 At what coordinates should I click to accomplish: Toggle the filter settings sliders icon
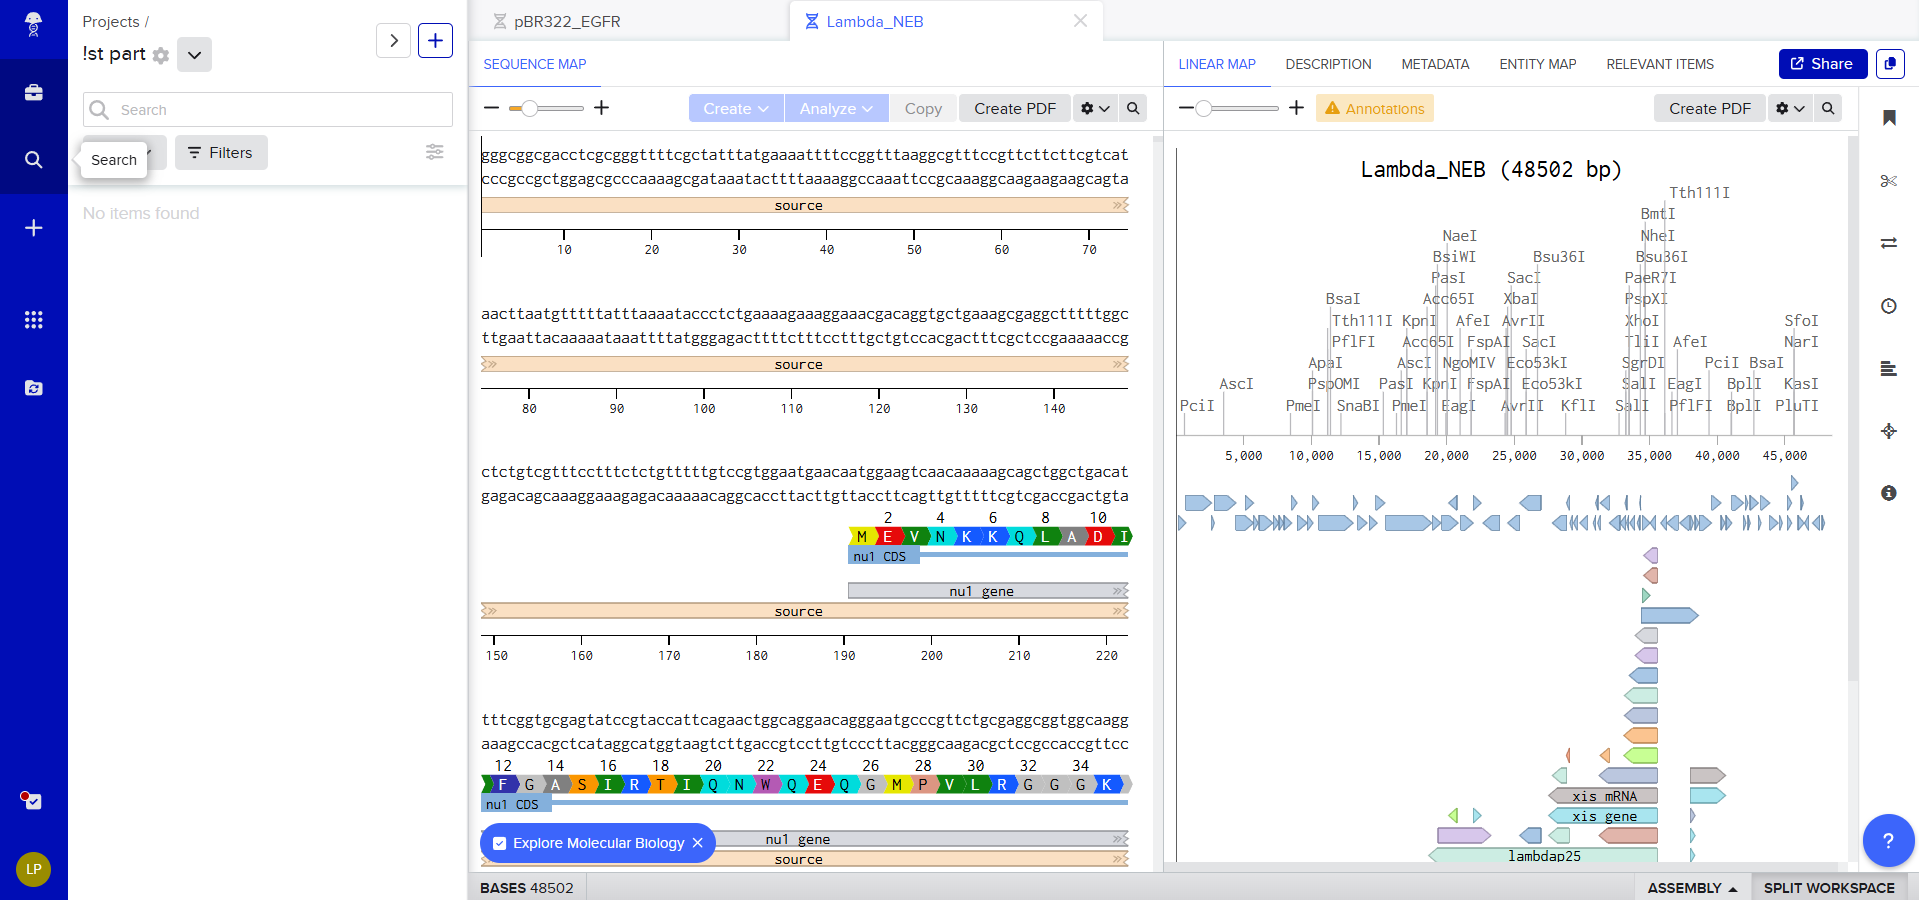tap(434, 152)
